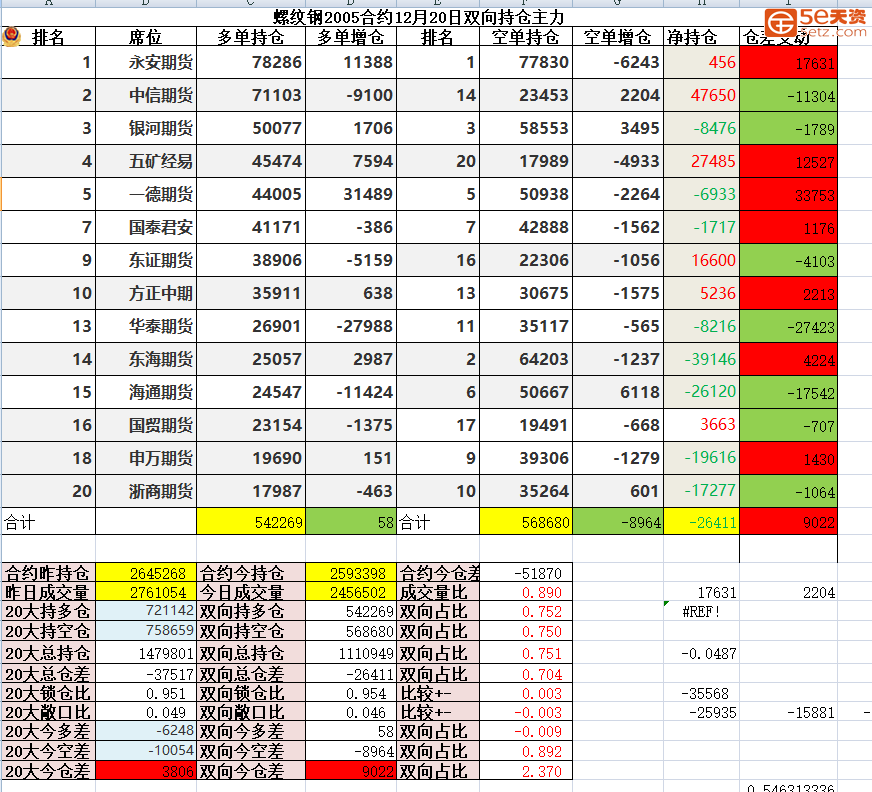Click the 五矿经易 seat cell

pos(146,161)
